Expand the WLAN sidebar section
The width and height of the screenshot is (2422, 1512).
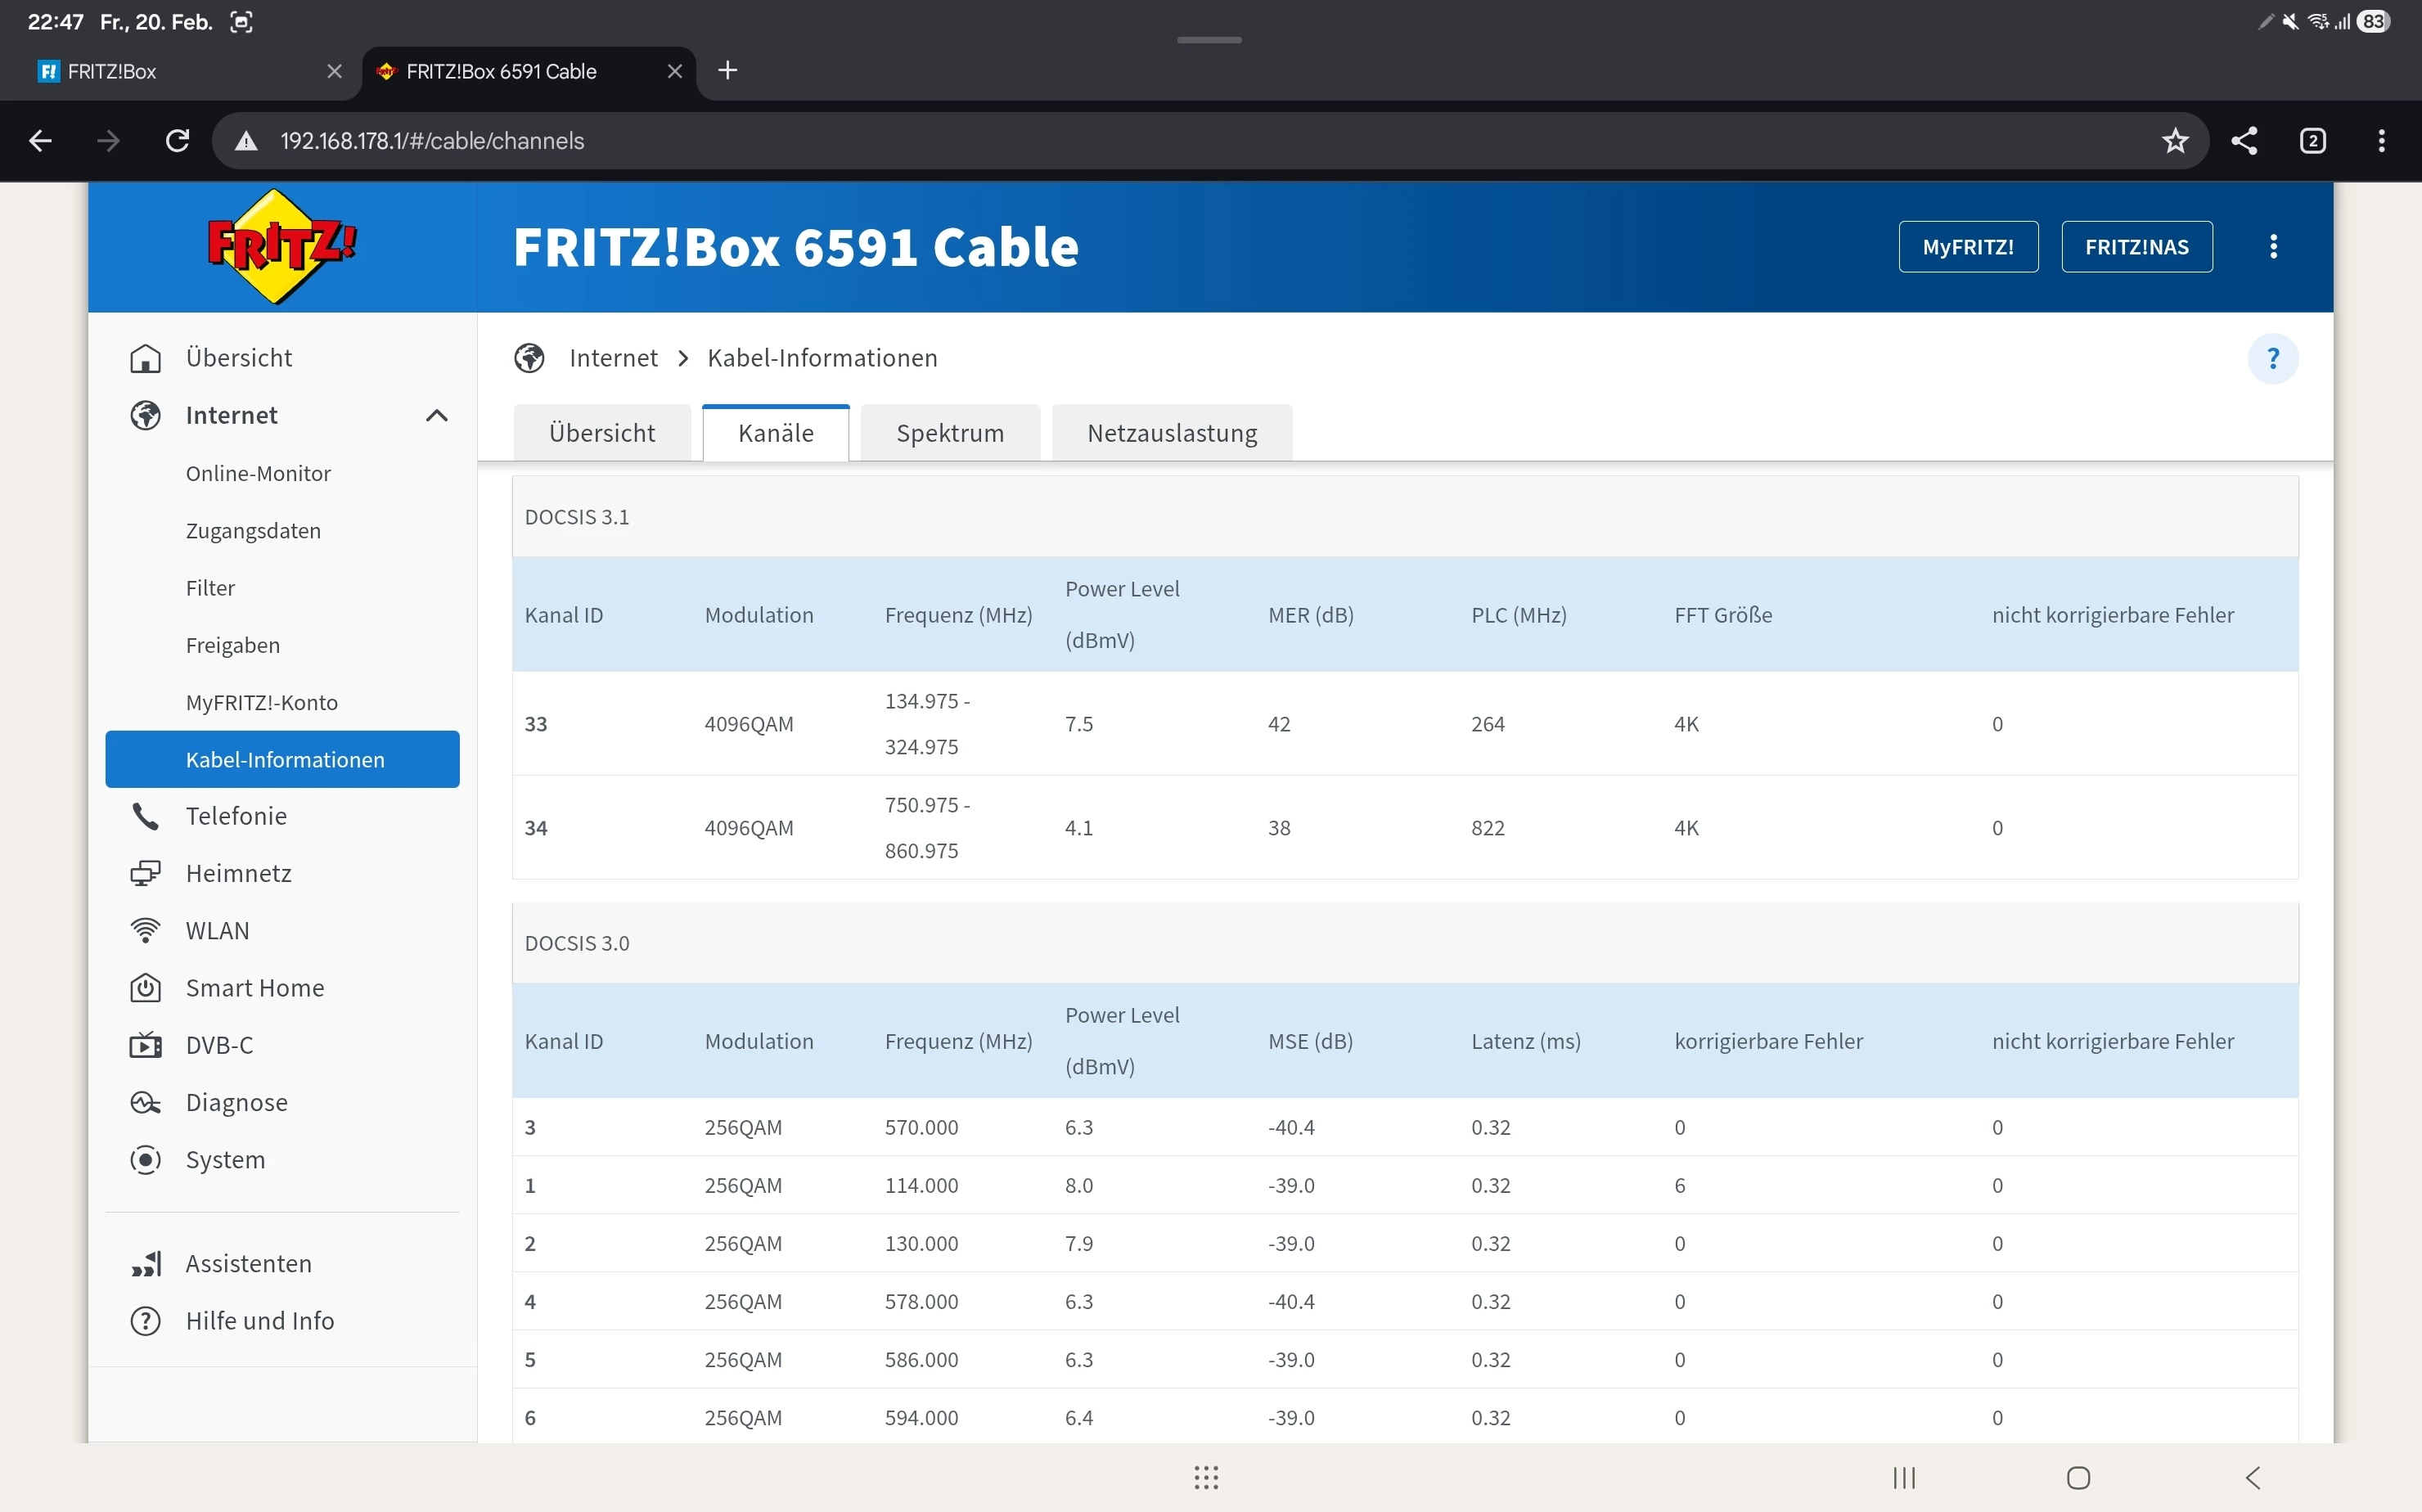coord(217,930)
